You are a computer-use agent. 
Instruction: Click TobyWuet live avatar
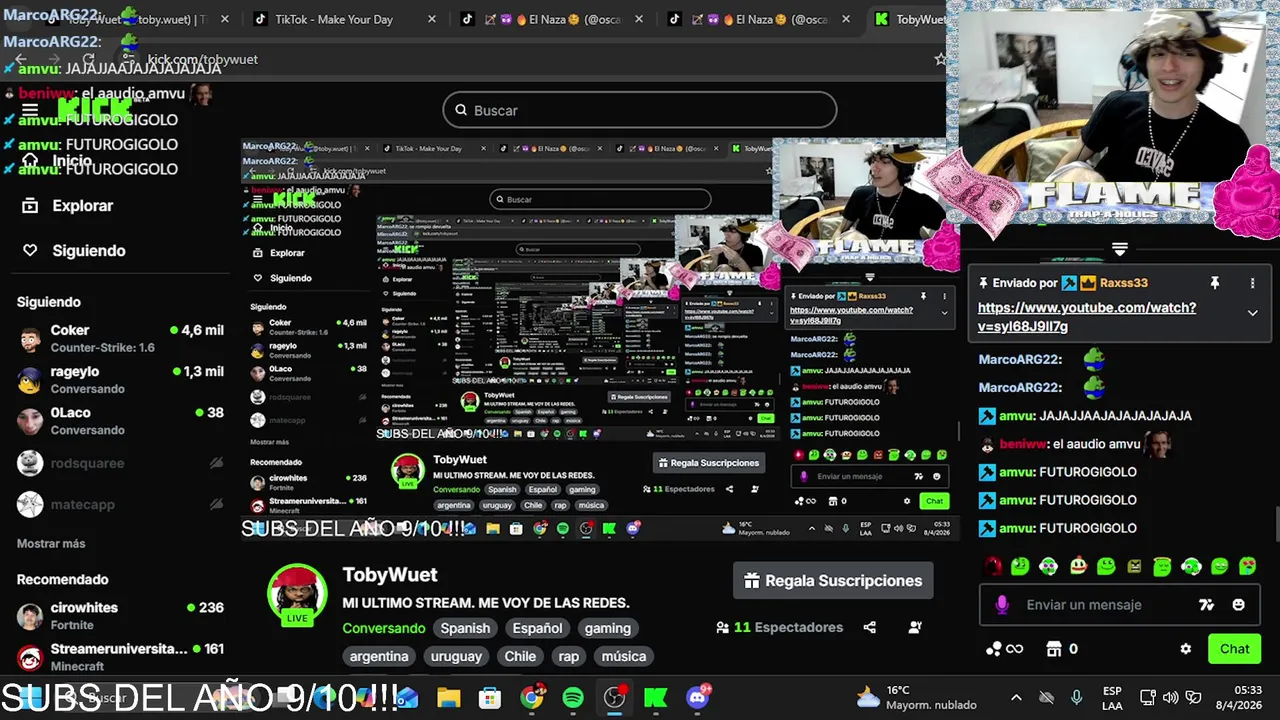click(x=297, y=594)
